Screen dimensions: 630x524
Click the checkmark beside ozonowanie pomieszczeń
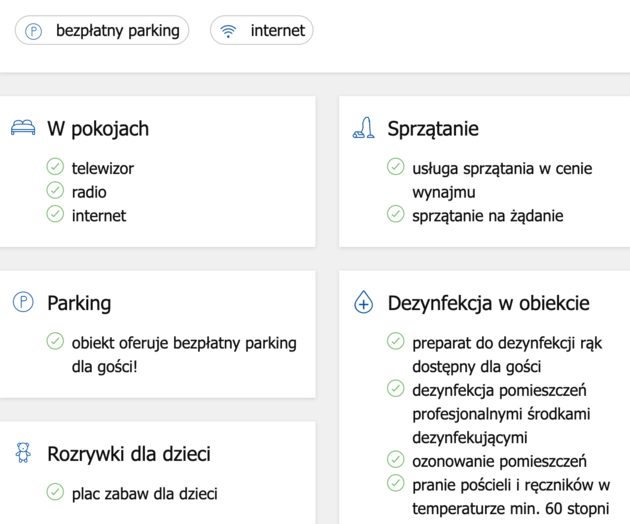396,460
